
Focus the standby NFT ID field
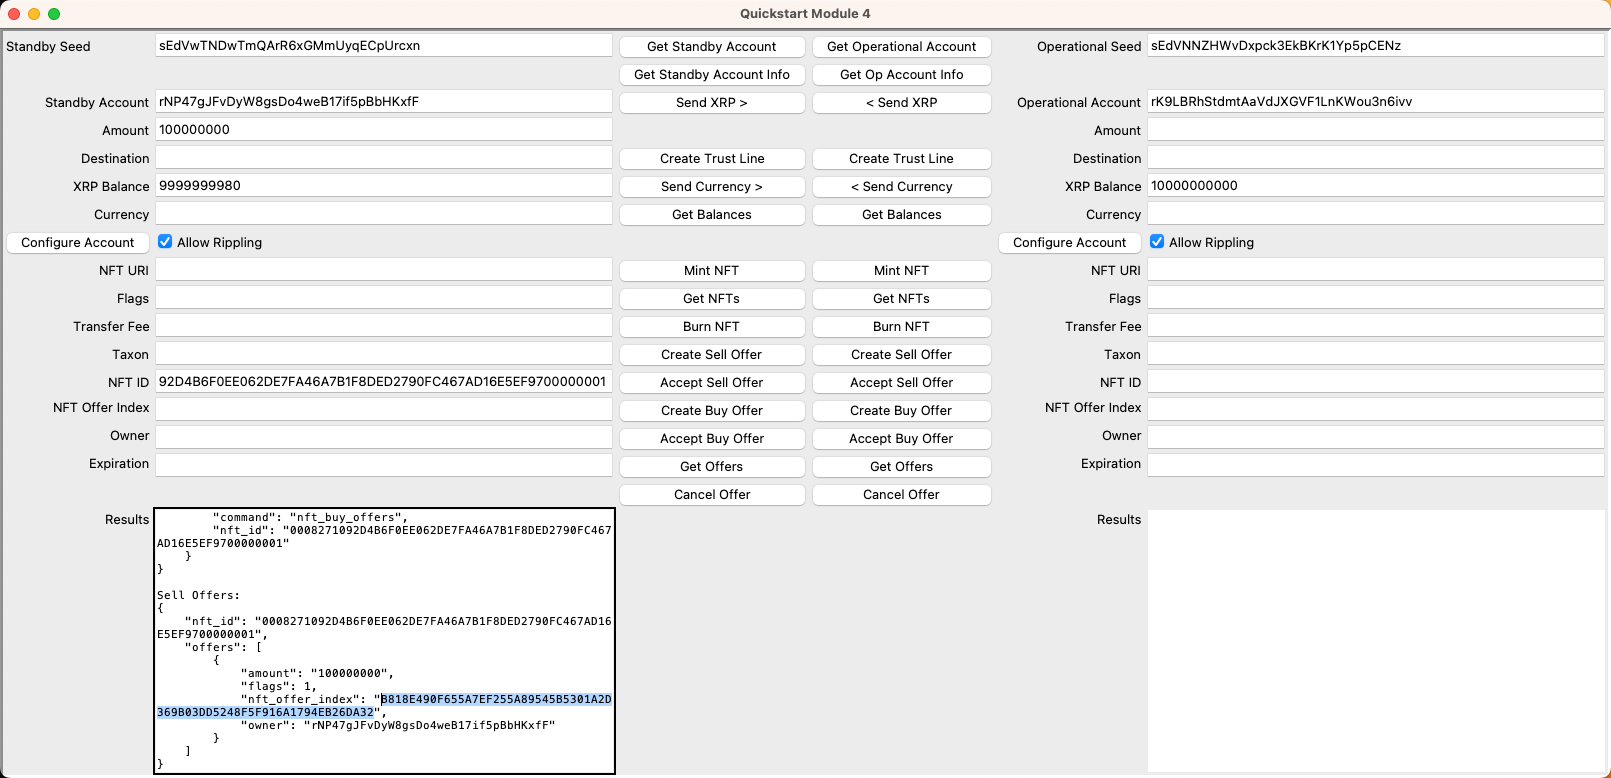[x=383, y=382]
